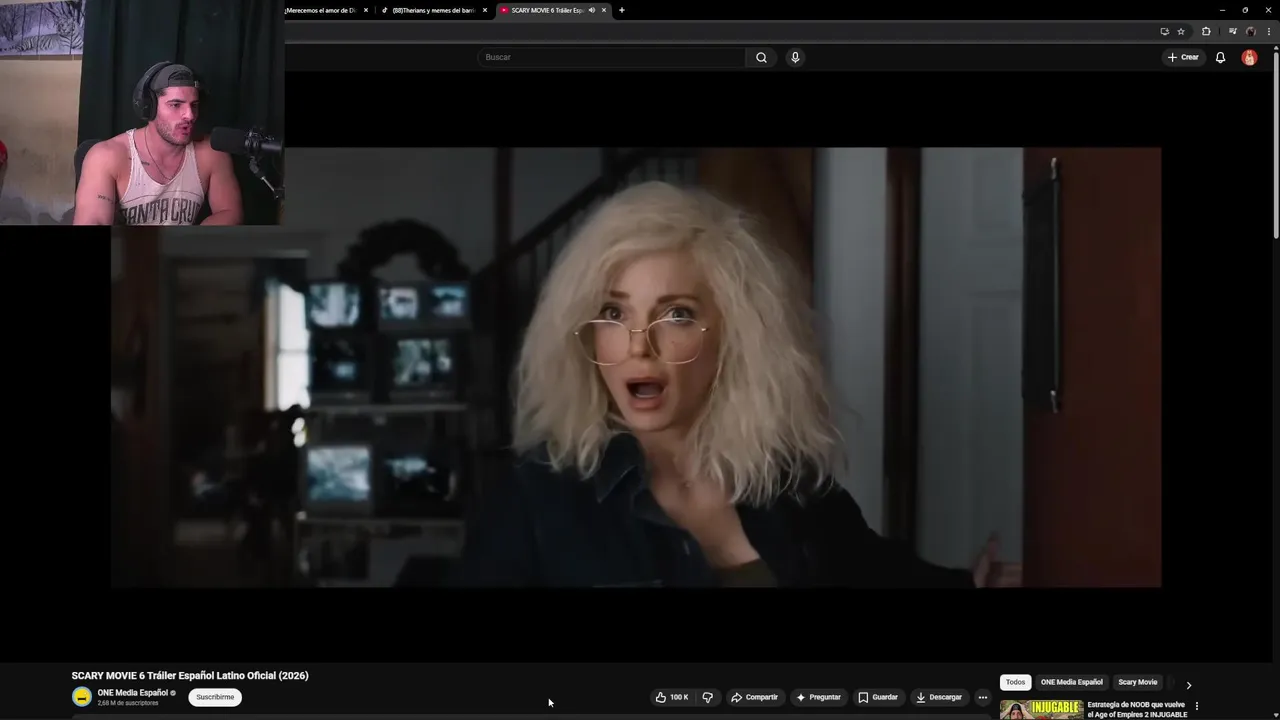Click the SCARY MOVIE 6 video title text

[190, 676]
